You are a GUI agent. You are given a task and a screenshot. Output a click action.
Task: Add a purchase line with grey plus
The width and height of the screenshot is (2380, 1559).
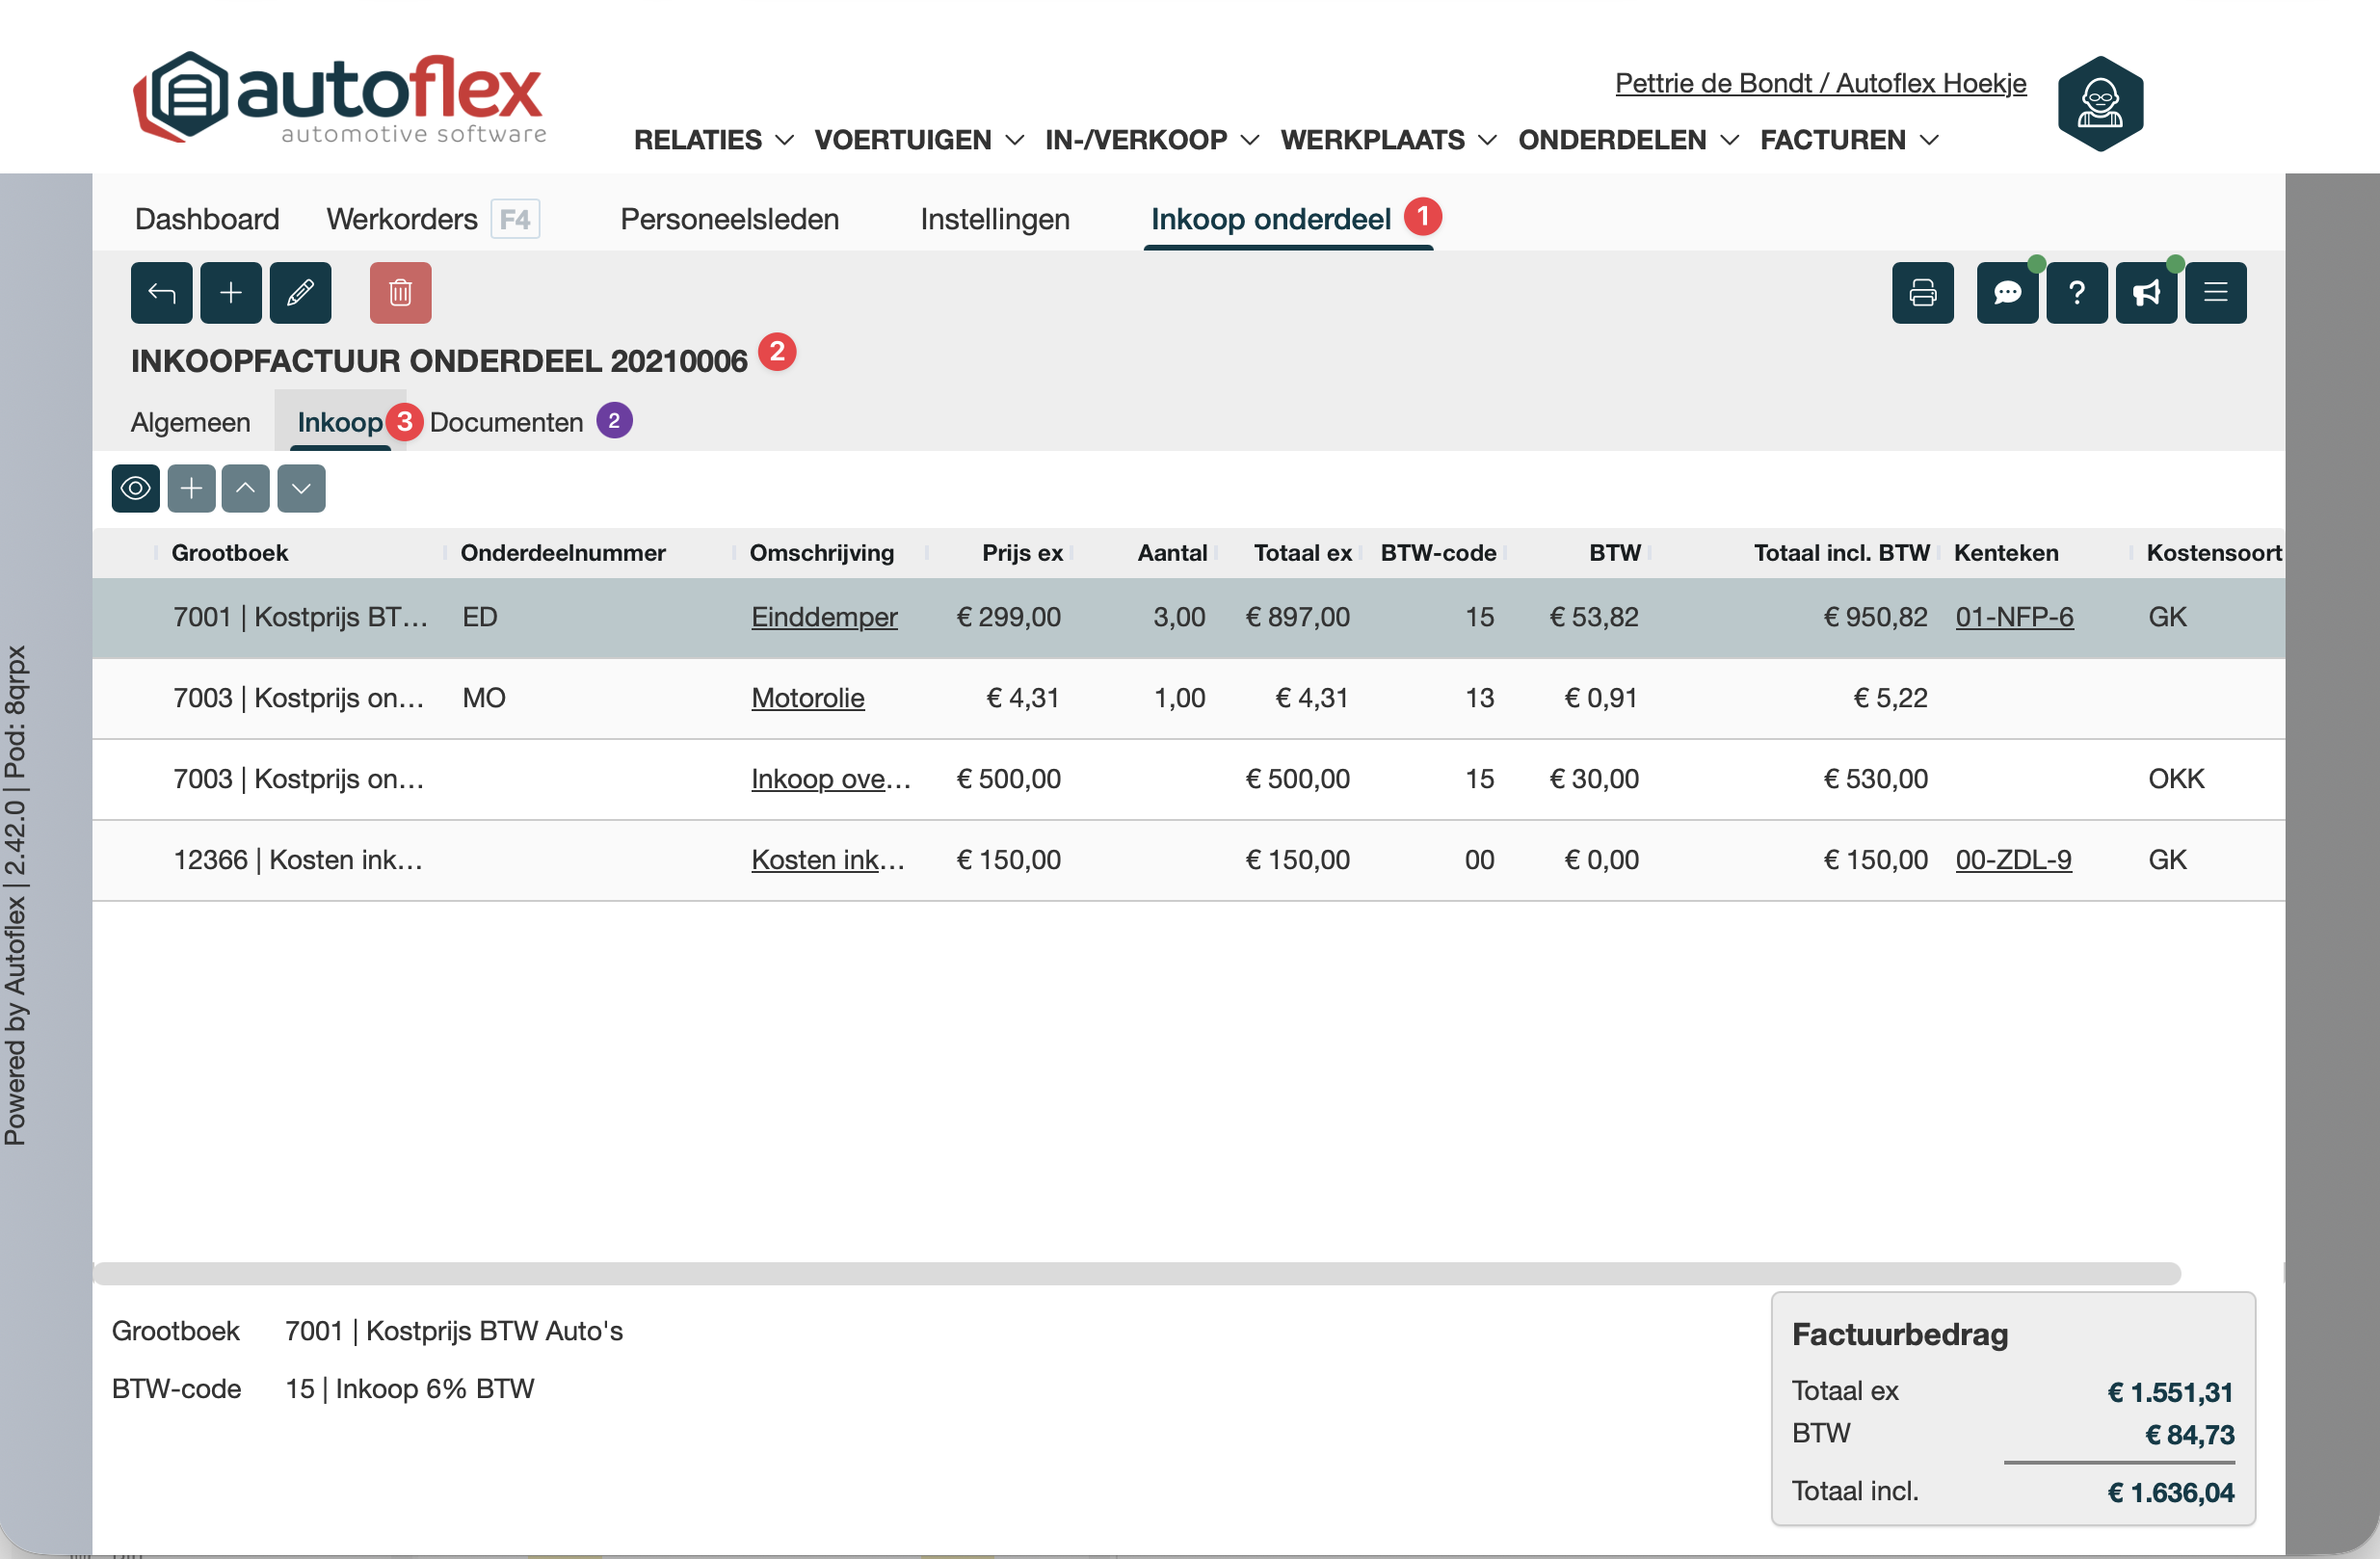tap(191, 489)
